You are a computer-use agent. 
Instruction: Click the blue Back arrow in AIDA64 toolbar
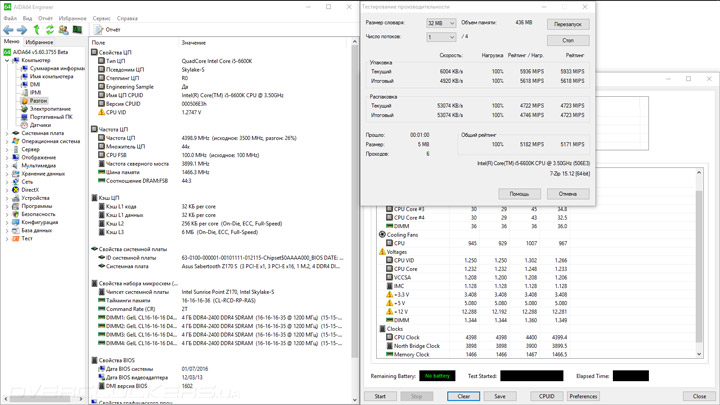coord(8,30)
